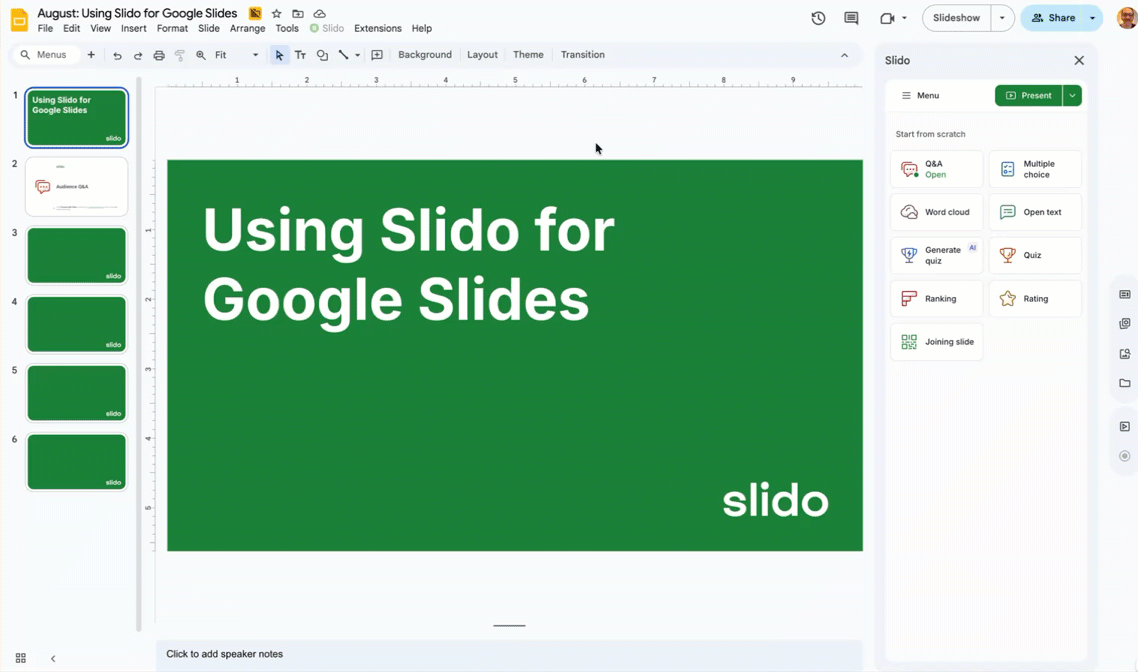The image size is (1138, 672).
Task: Expand camera meeting options arrow
Action: [x=904, y=18]
